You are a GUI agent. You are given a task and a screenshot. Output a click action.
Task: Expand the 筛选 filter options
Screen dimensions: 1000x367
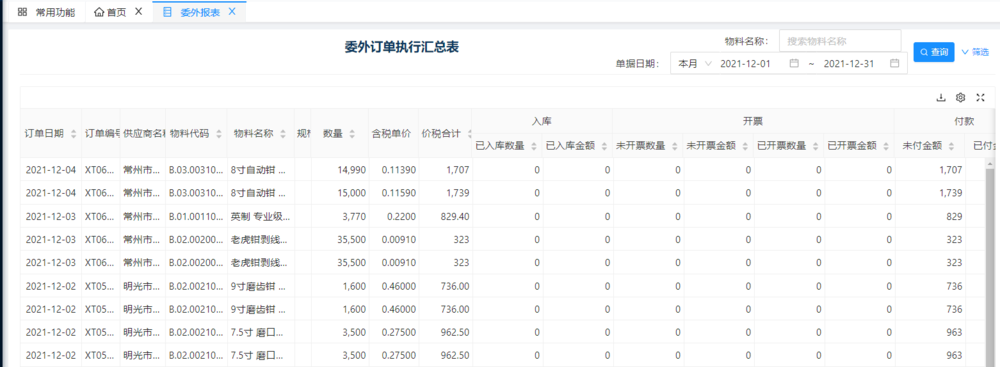[x=974, y=52]
